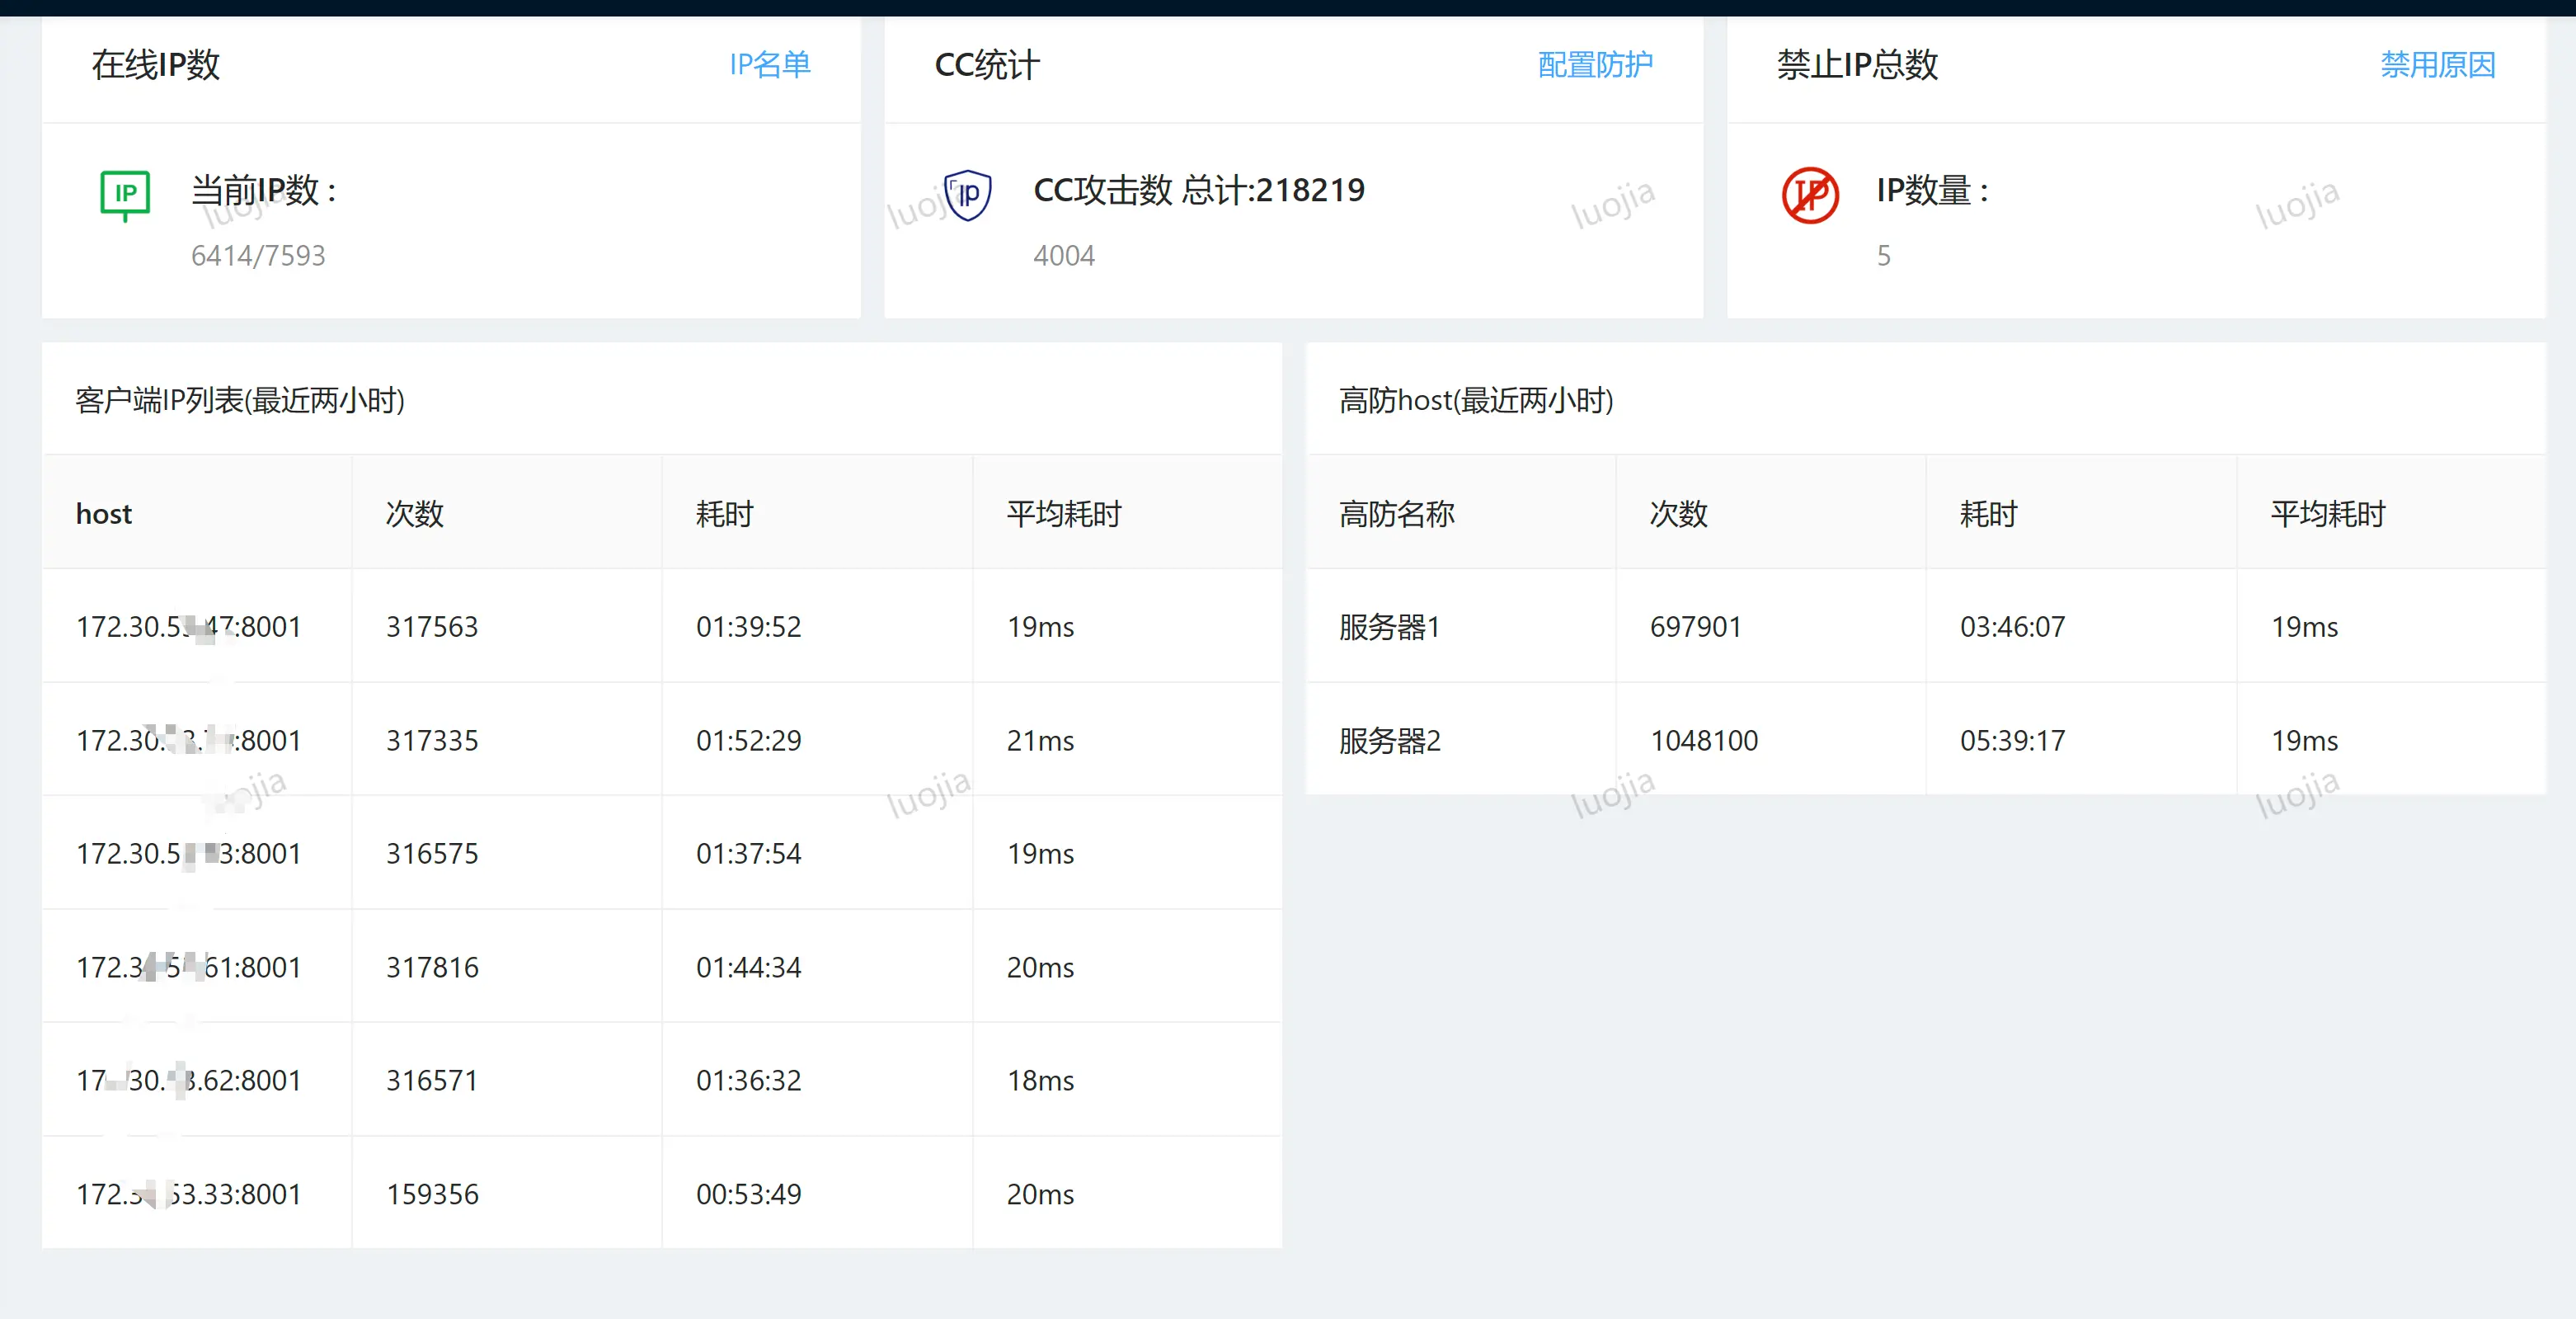Click the 当前IP数 label
Screen dimensions: 2576x1319
[x=264, y=190]
